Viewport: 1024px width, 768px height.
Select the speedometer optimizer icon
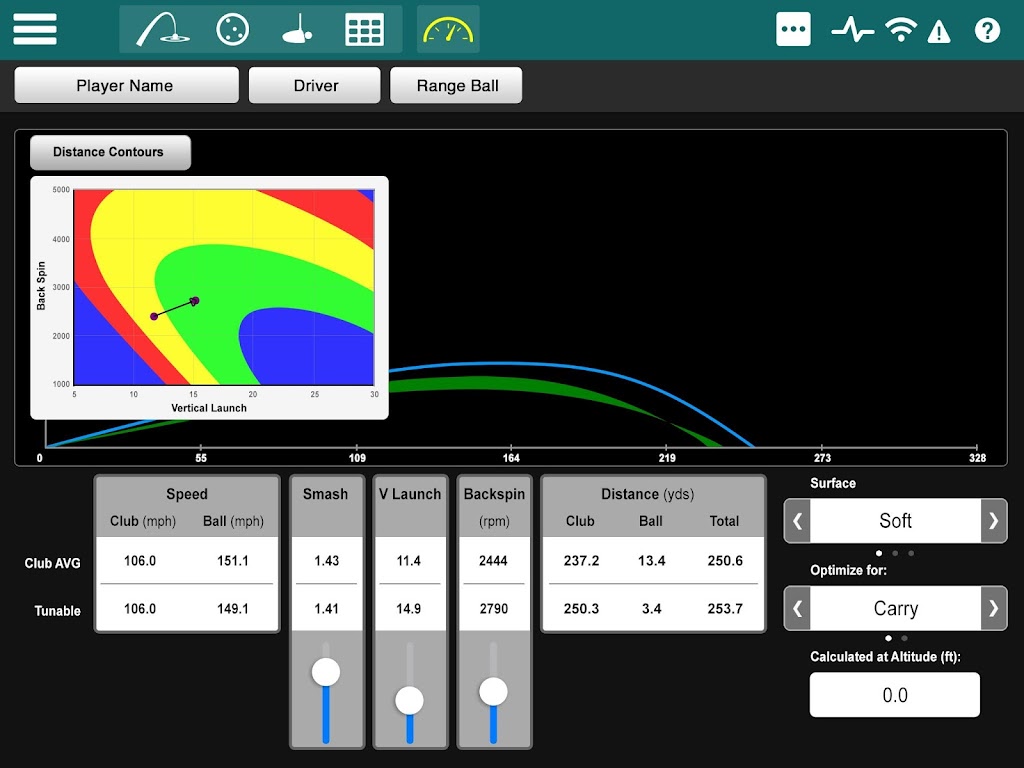448,29
